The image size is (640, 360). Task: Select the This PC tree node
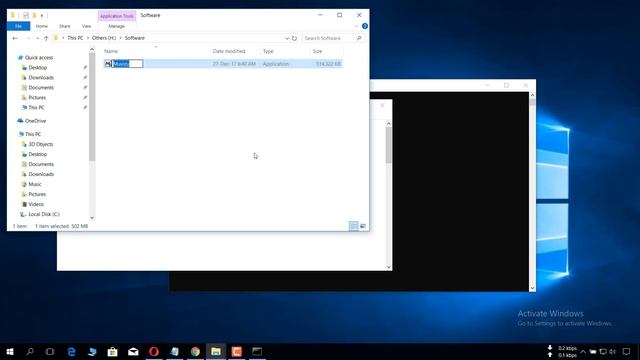33,134
